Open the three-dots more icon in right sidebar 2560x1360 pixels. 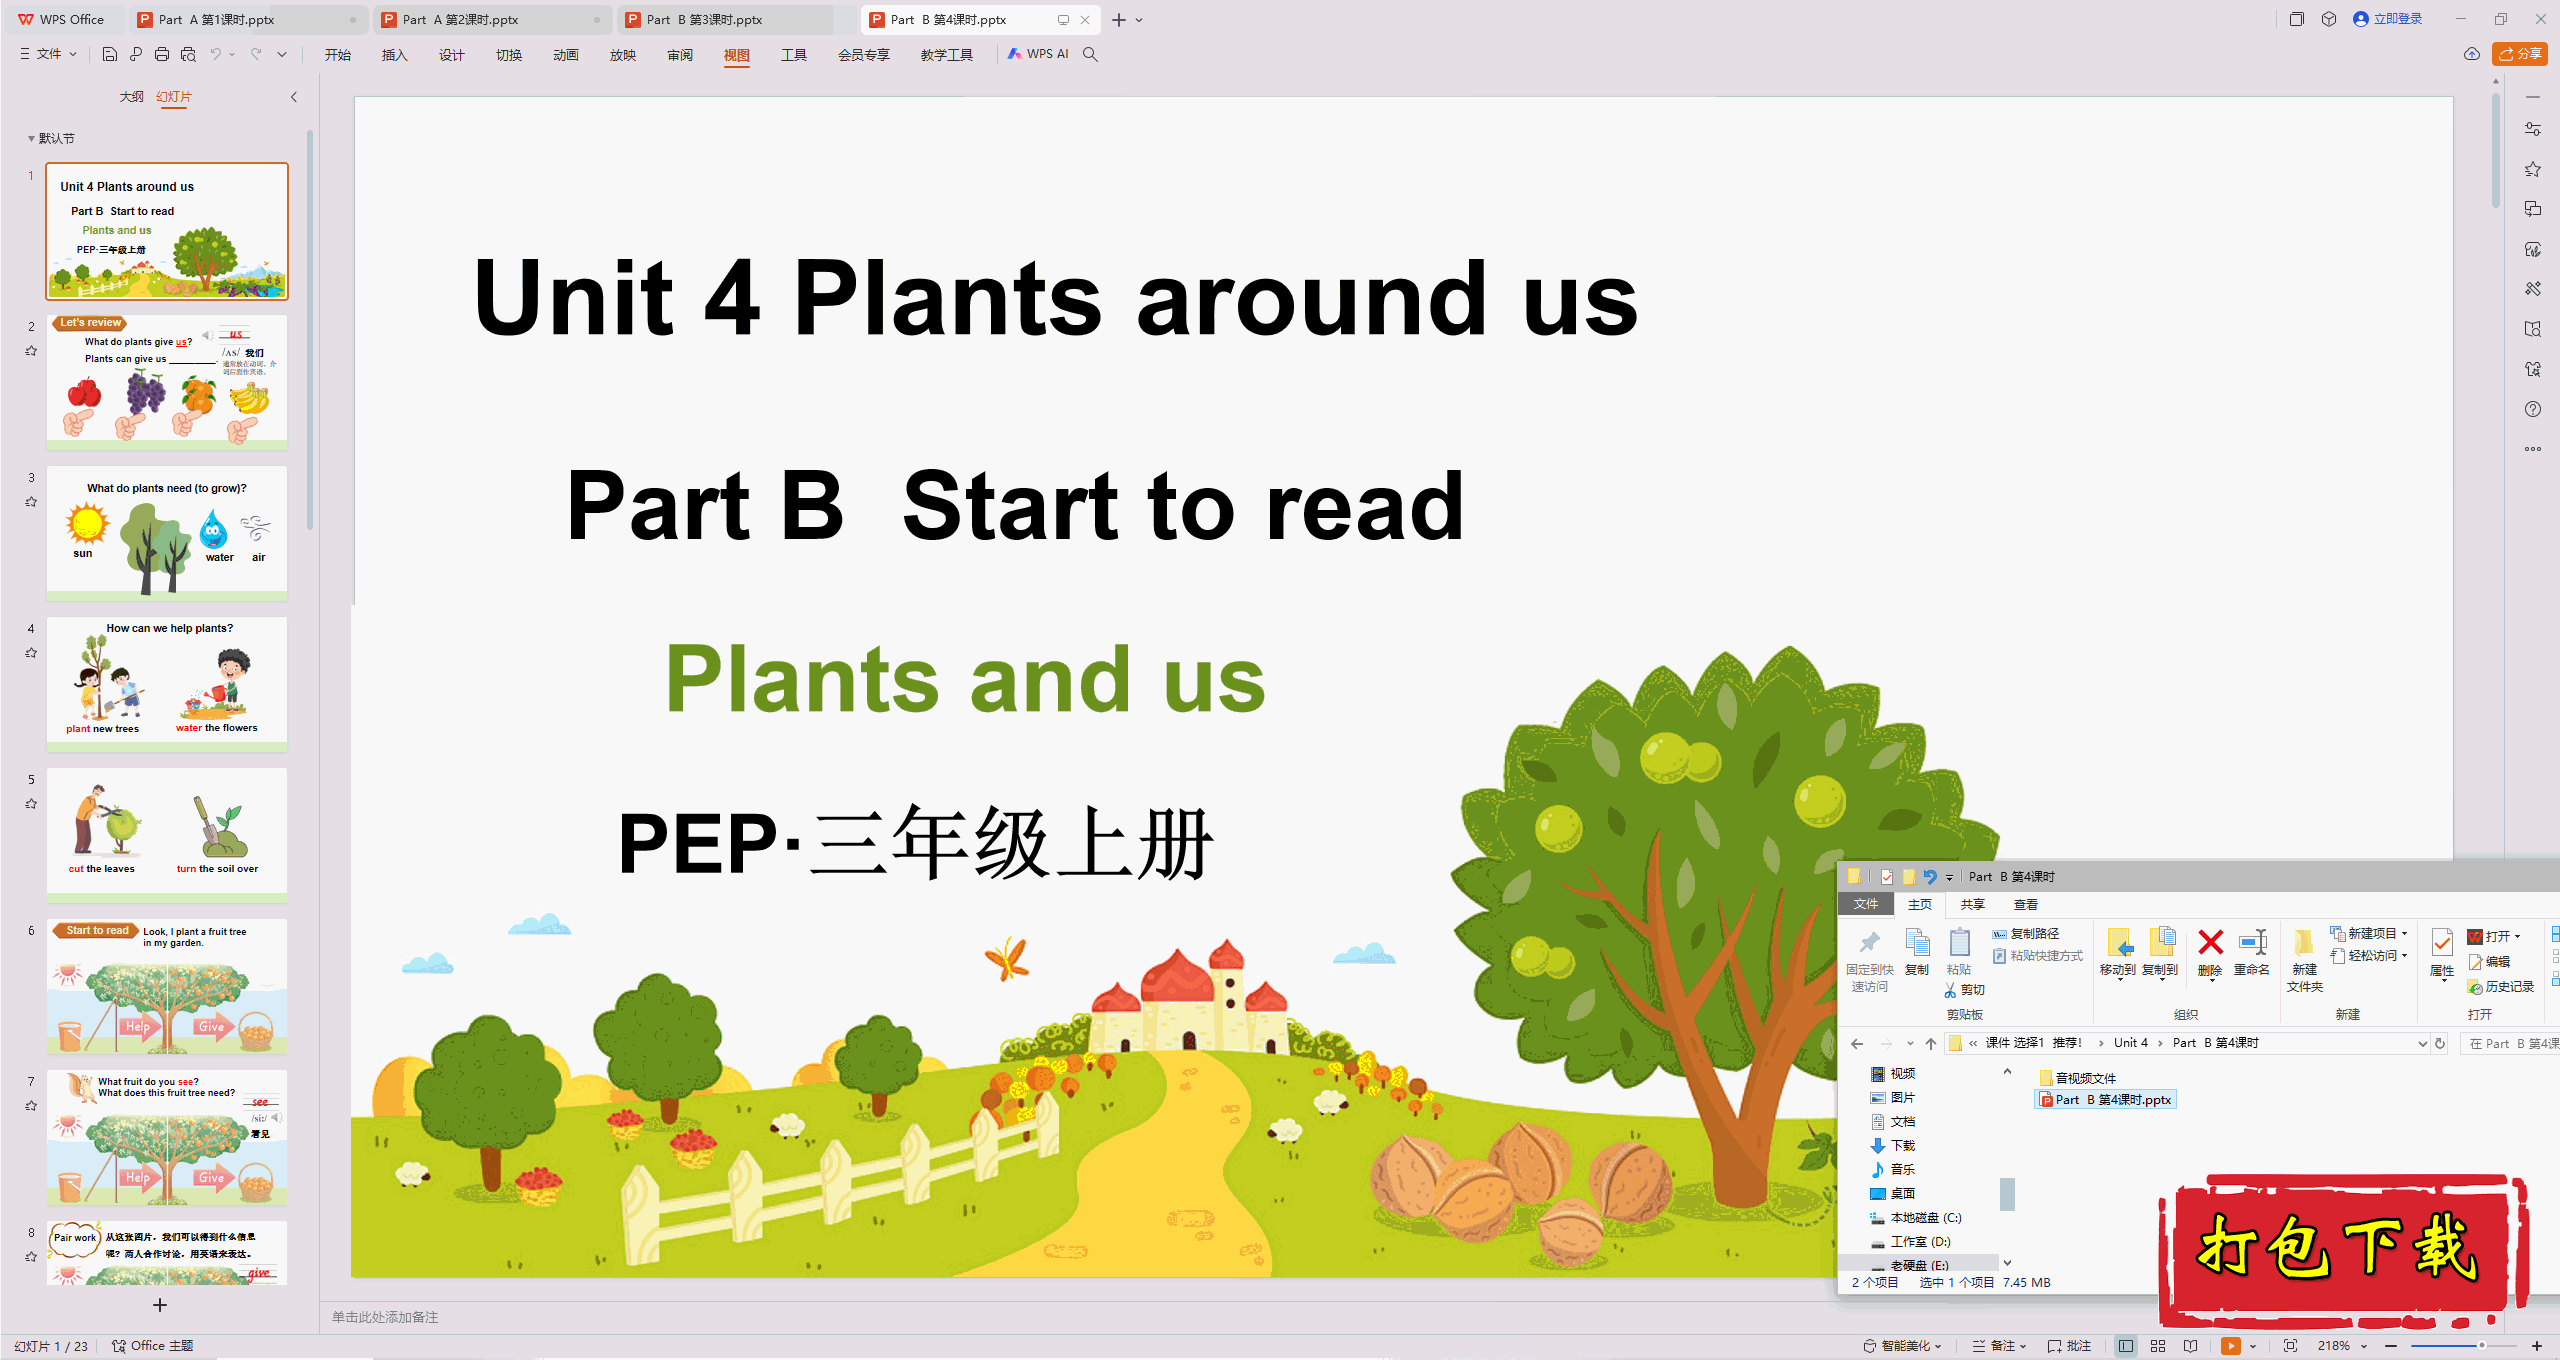click(2533, 449)
